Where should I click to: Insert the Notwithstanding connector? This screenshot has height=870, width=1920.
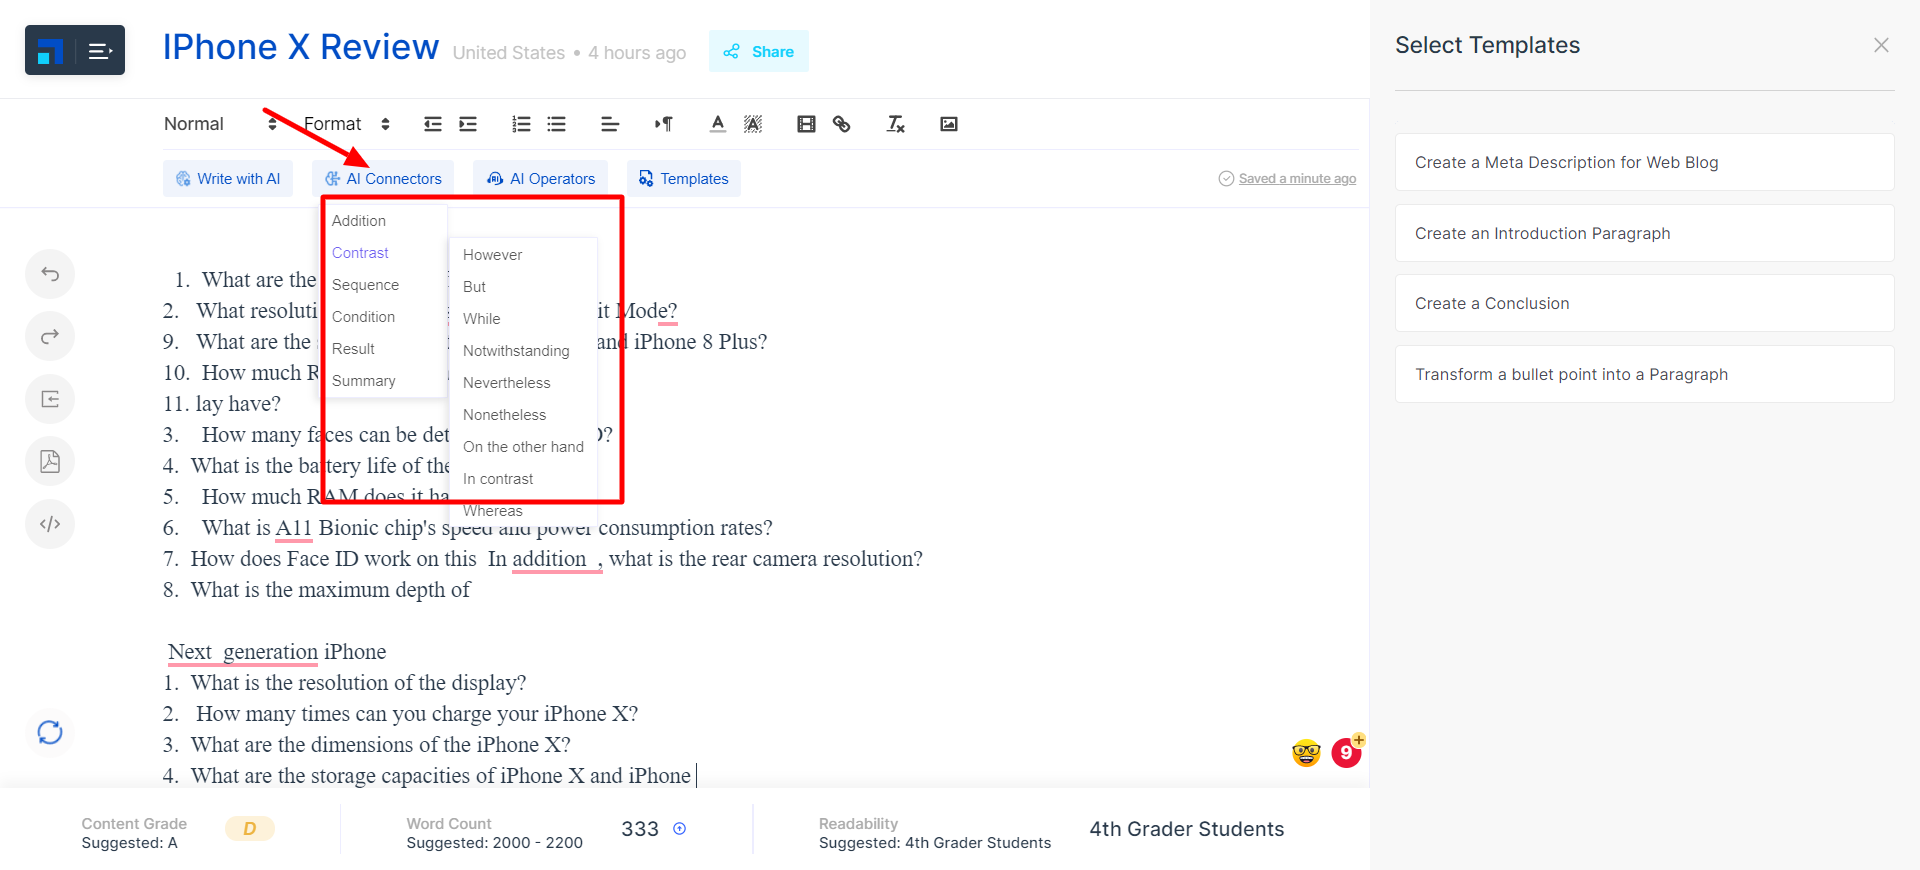[516, 351]
